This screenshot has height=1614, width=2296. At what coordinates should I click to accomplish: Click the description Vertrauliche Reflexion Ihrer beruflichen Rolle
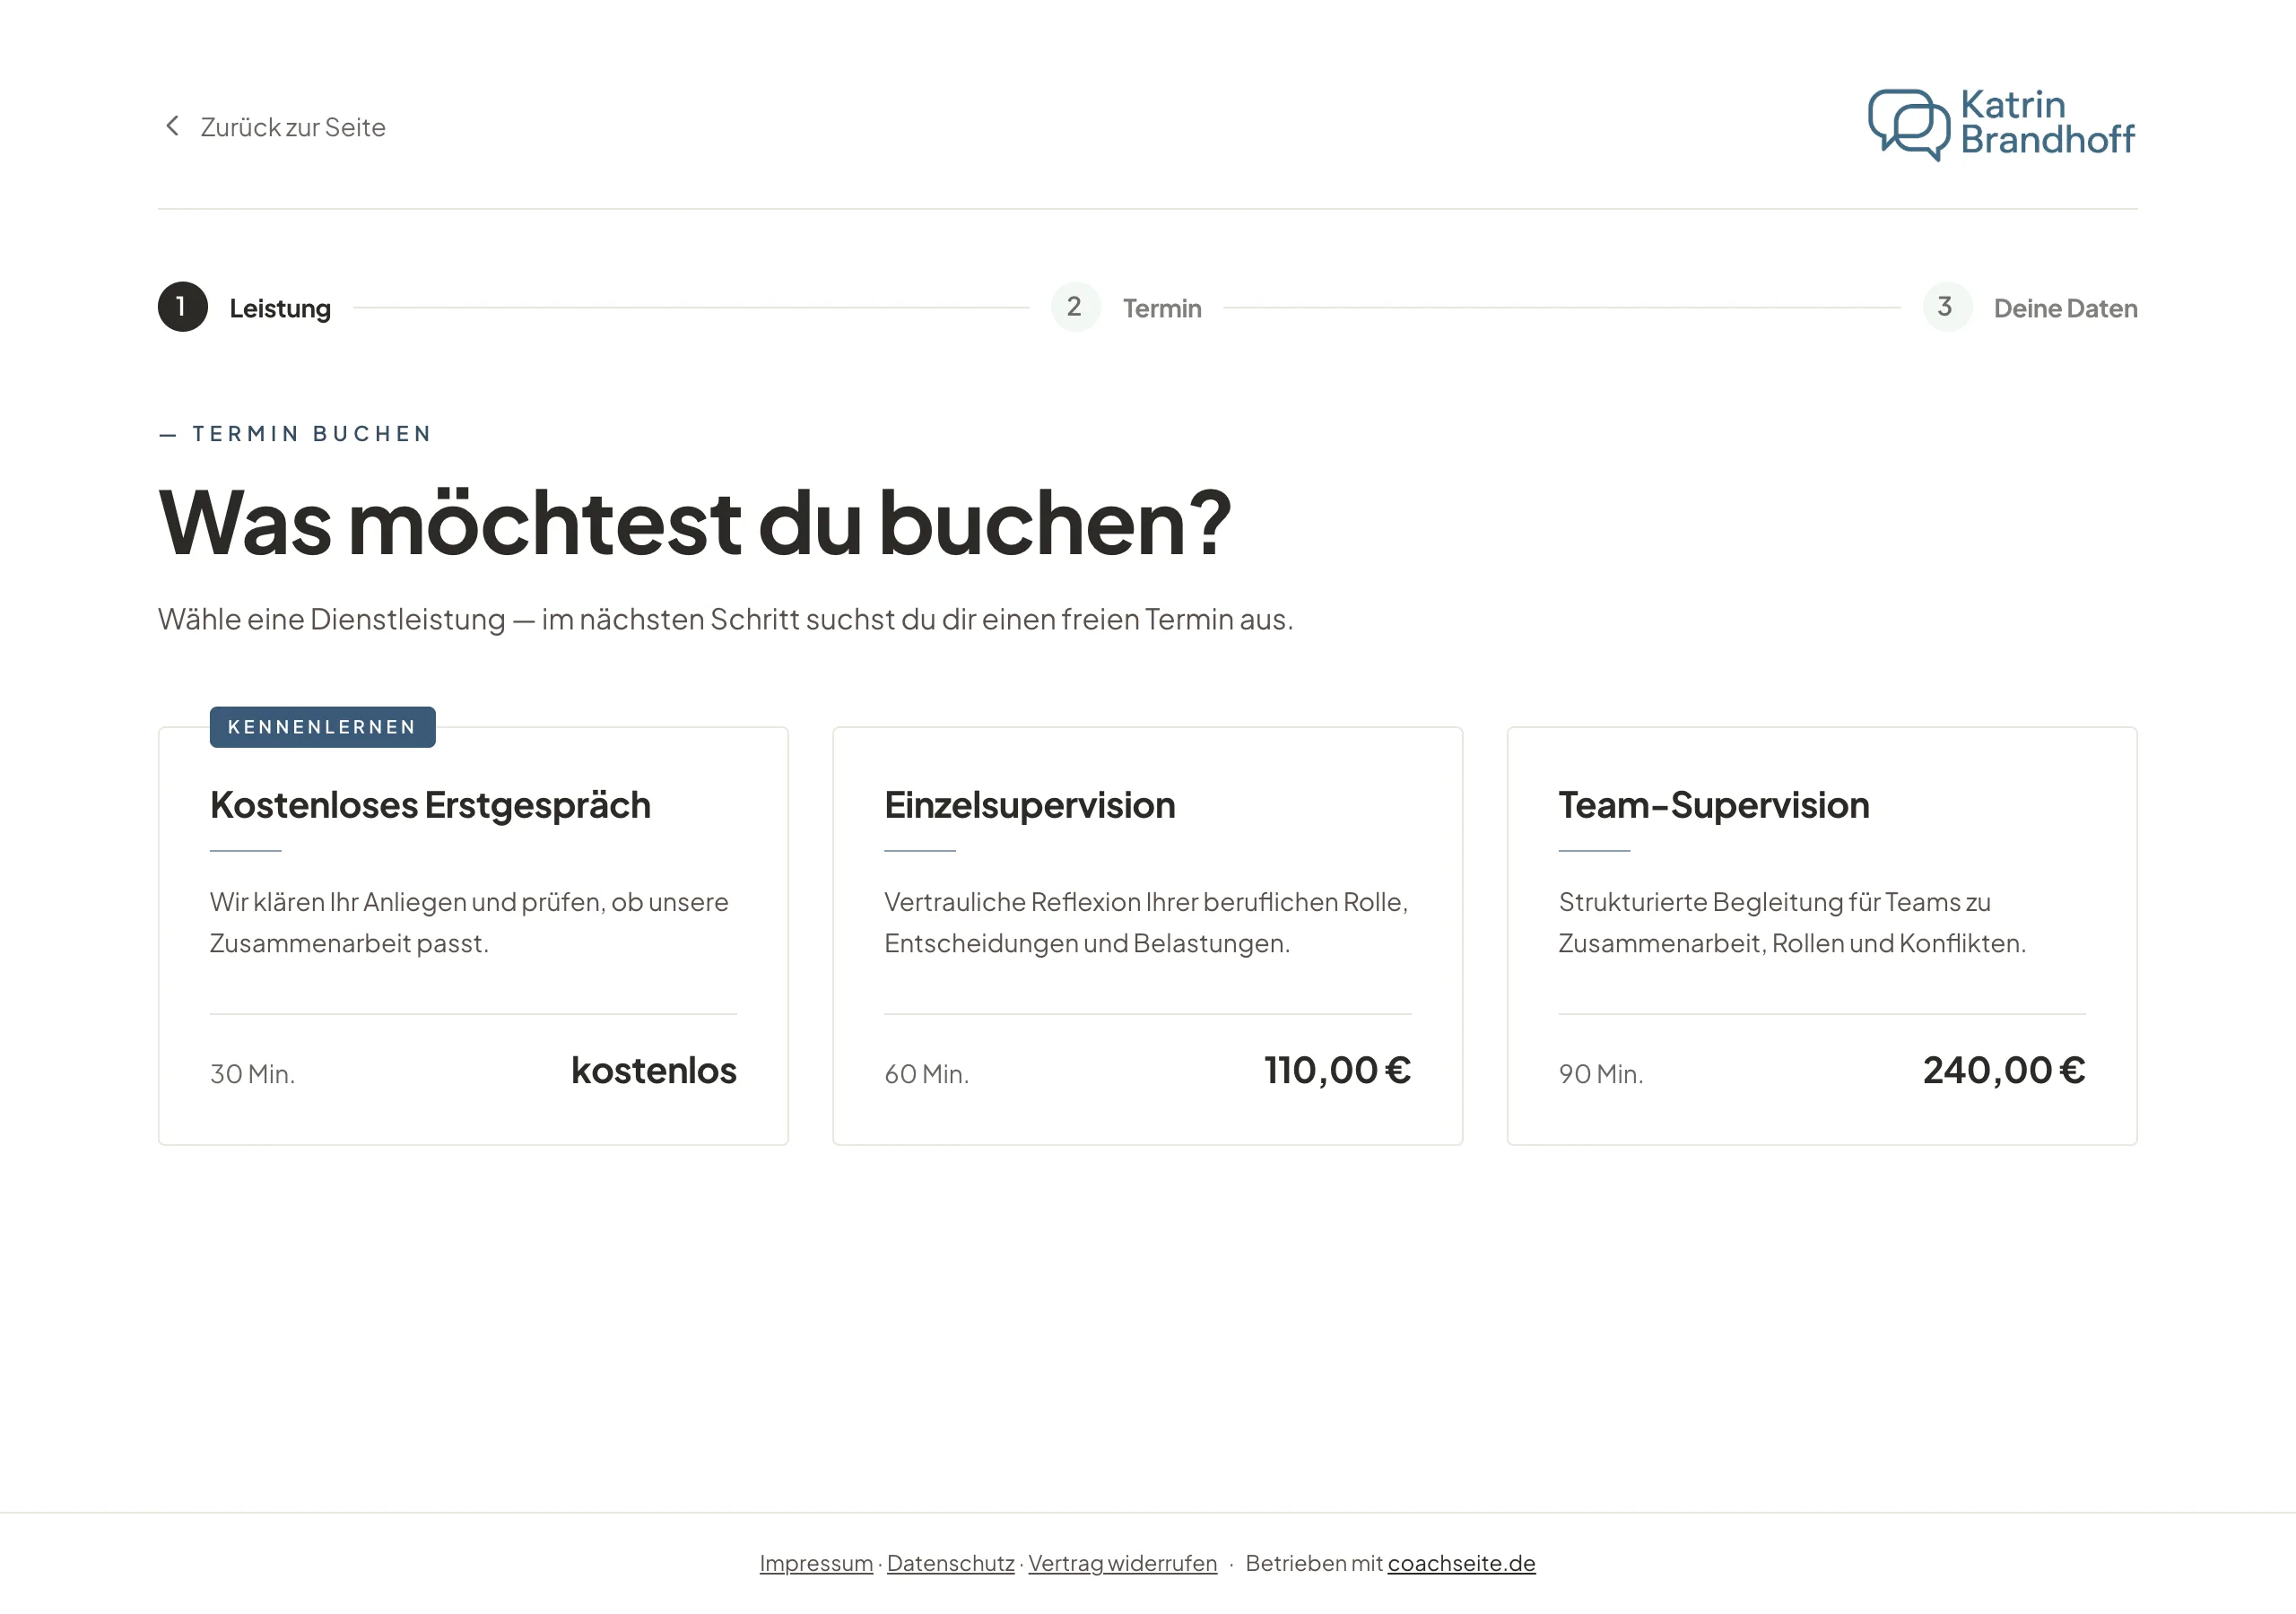pyautogui.click(x=1146, y=923)
